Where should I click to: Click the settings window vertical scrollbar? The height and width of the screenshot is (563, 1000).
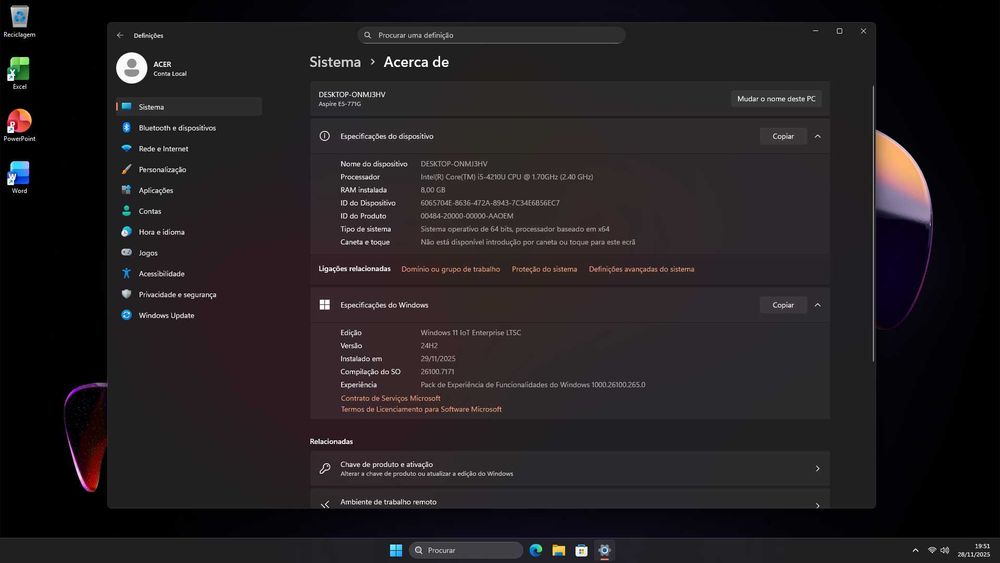click(x=873, y=223)
